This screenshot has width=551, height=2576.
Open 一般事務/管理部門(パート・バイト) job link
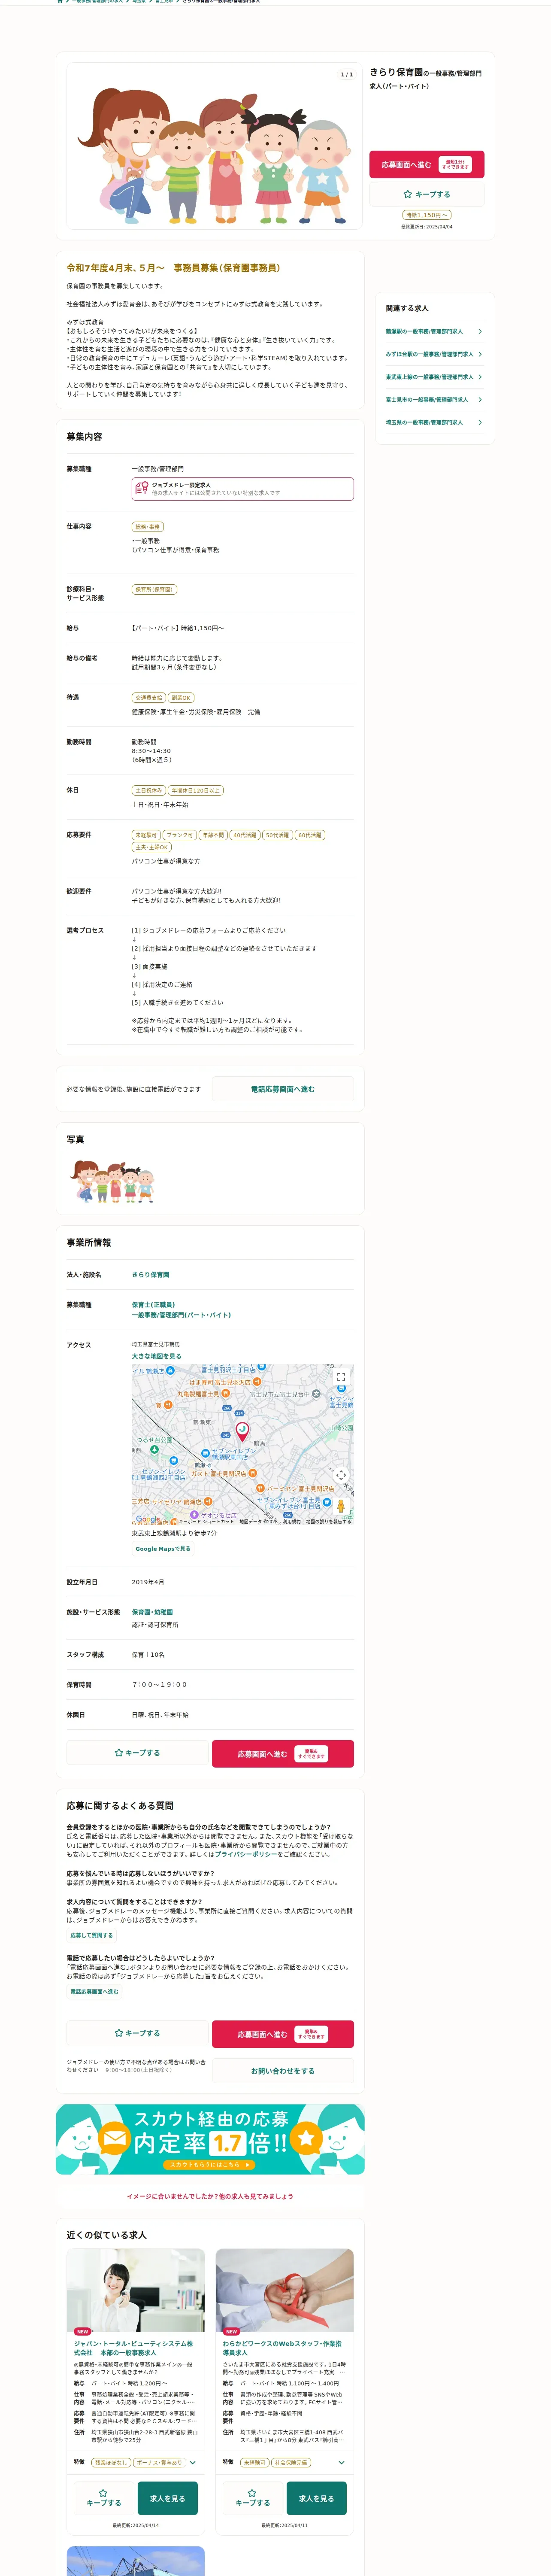click(181, 1315)
